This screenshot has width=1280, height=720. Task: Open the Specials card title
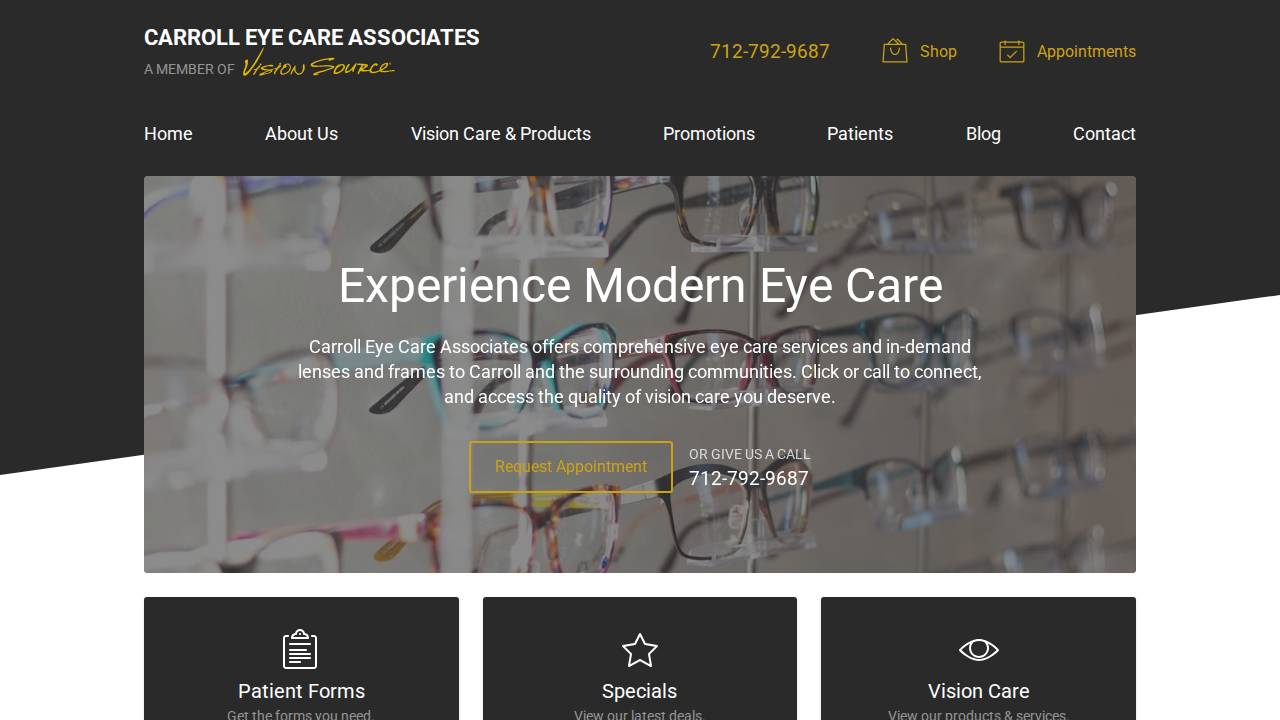tap(640, 691)
